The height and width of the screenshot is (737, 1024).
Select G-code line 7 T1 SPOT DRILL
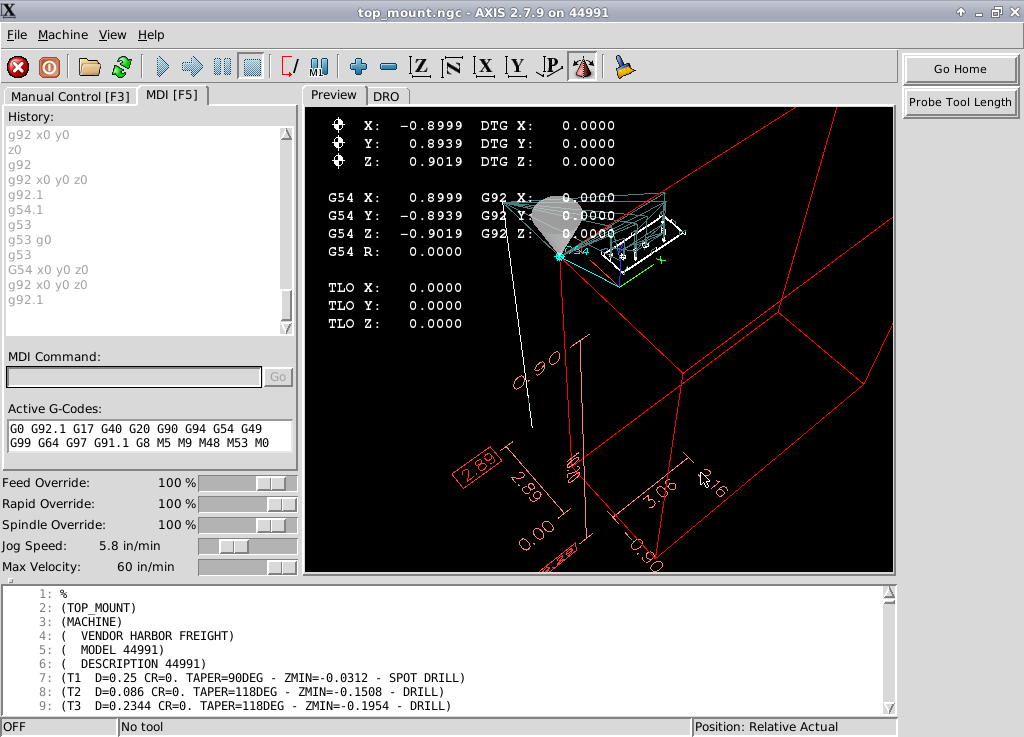(x=263, y=678)
